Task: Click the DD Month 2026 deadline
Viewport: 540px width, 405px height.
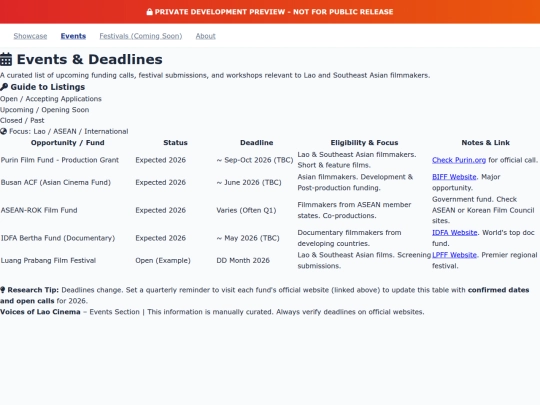Action: [x=243, y=260]
